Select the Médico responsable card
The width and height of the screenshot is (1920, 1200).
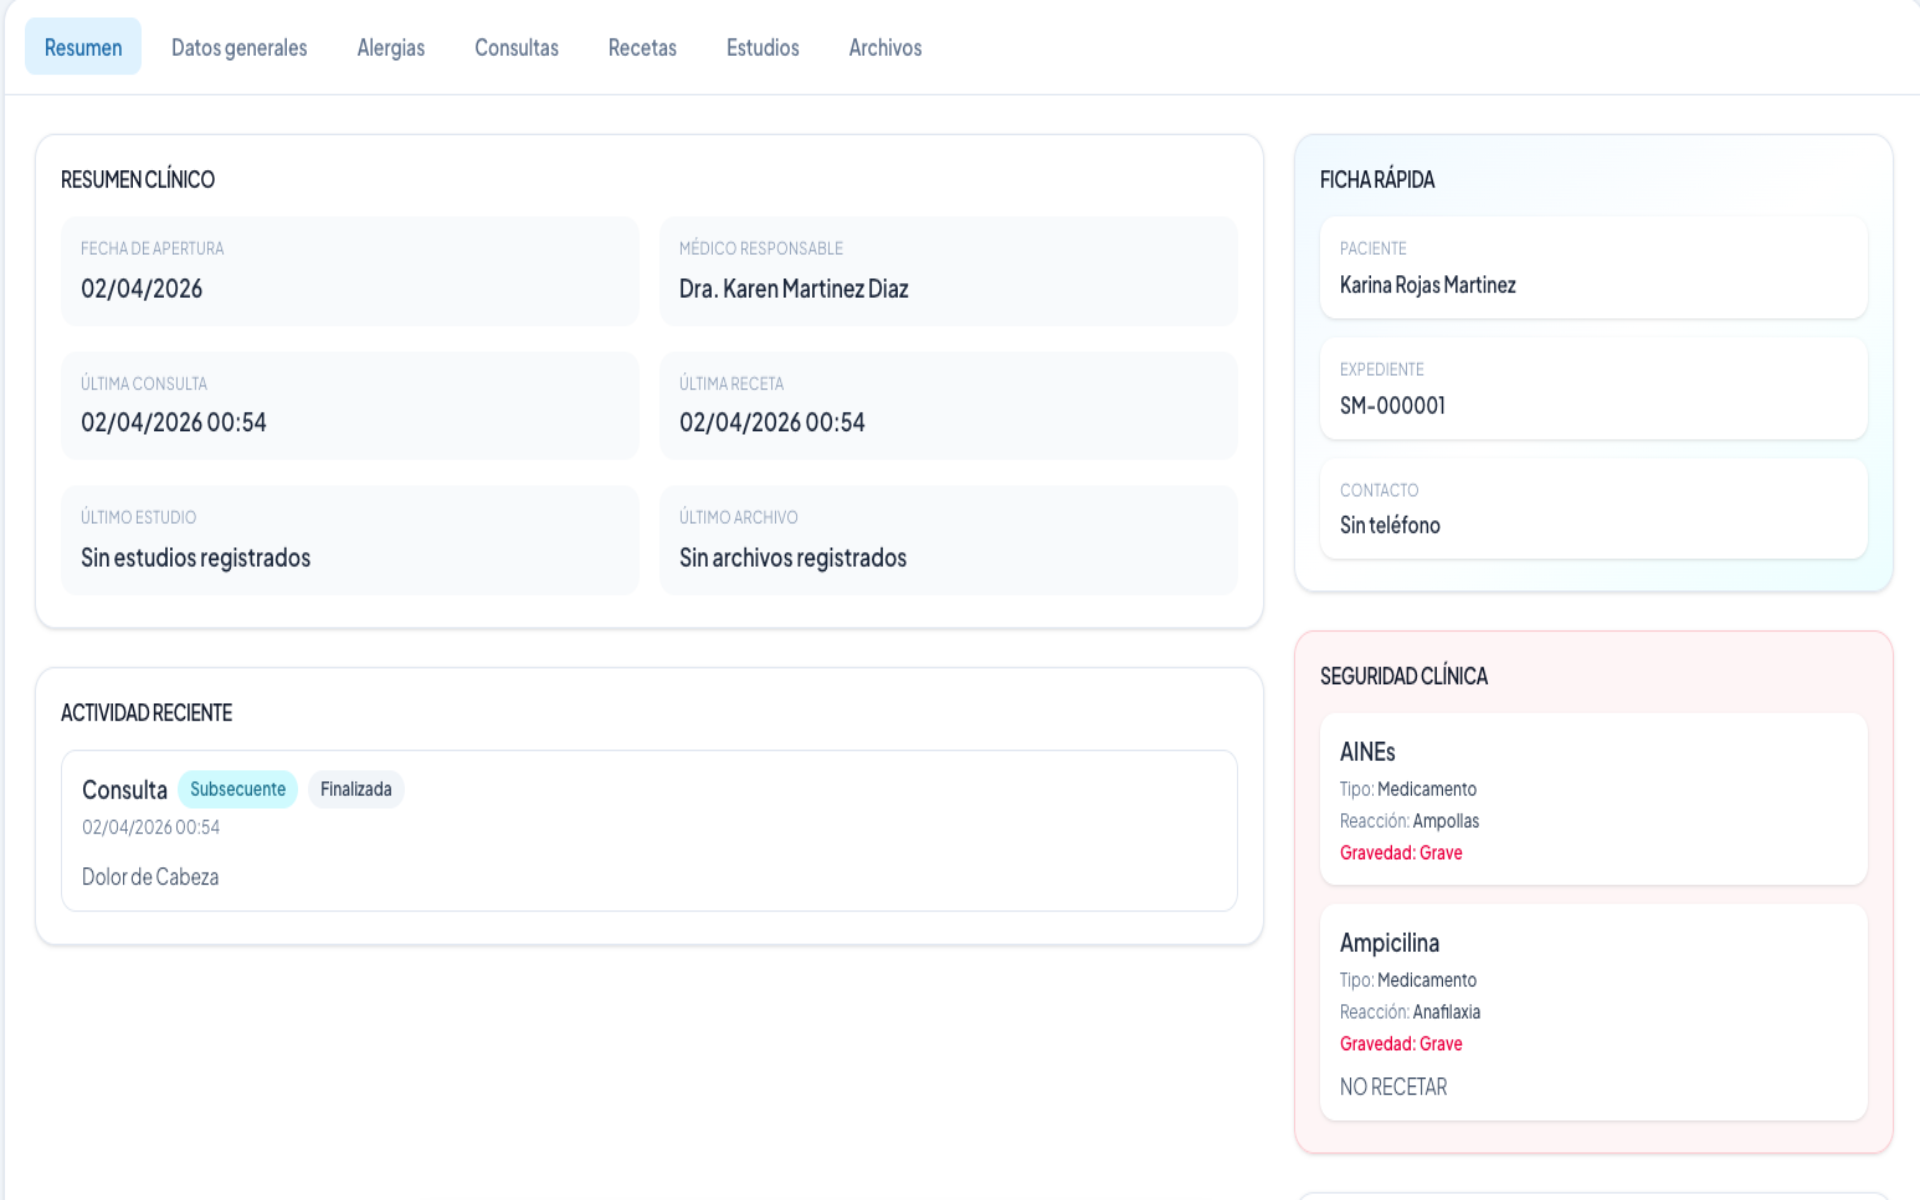[947, 271]
